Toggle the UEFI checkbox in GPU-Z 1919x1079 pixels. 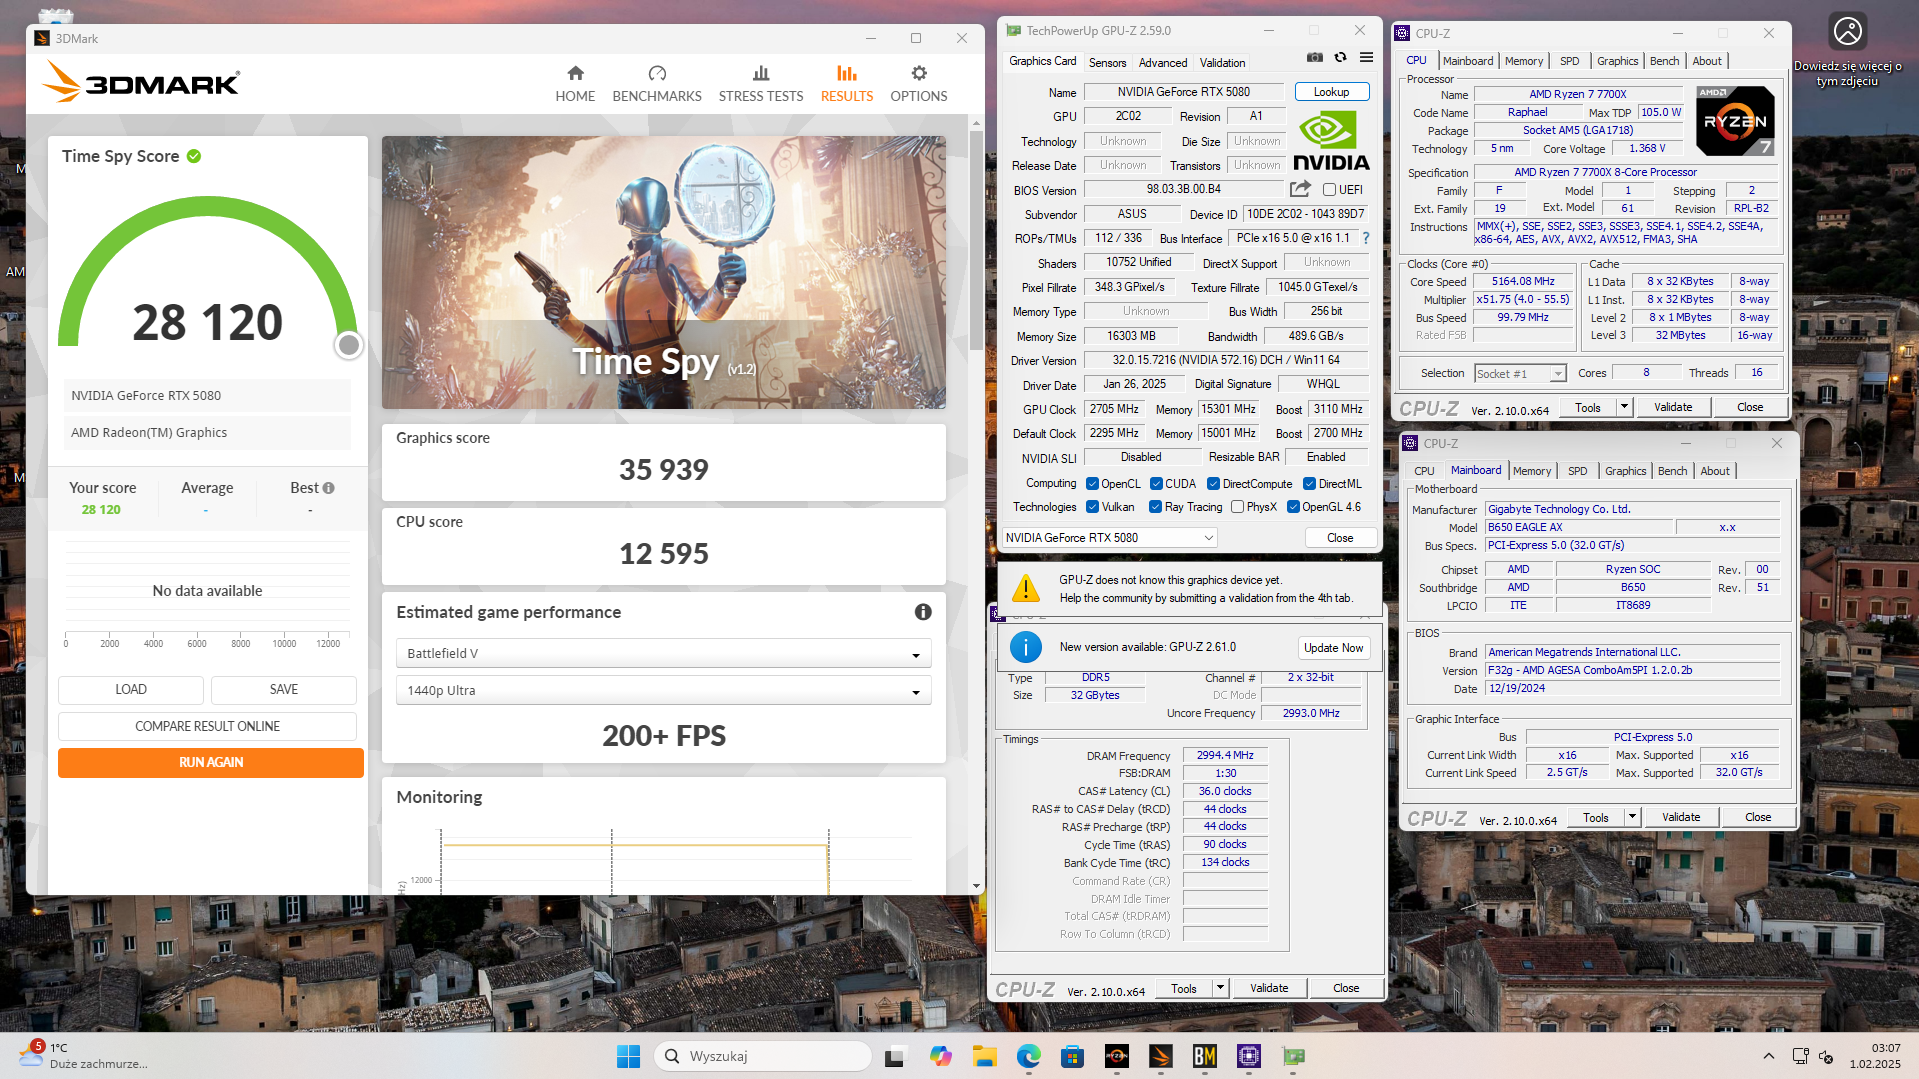click(1329, 190)
